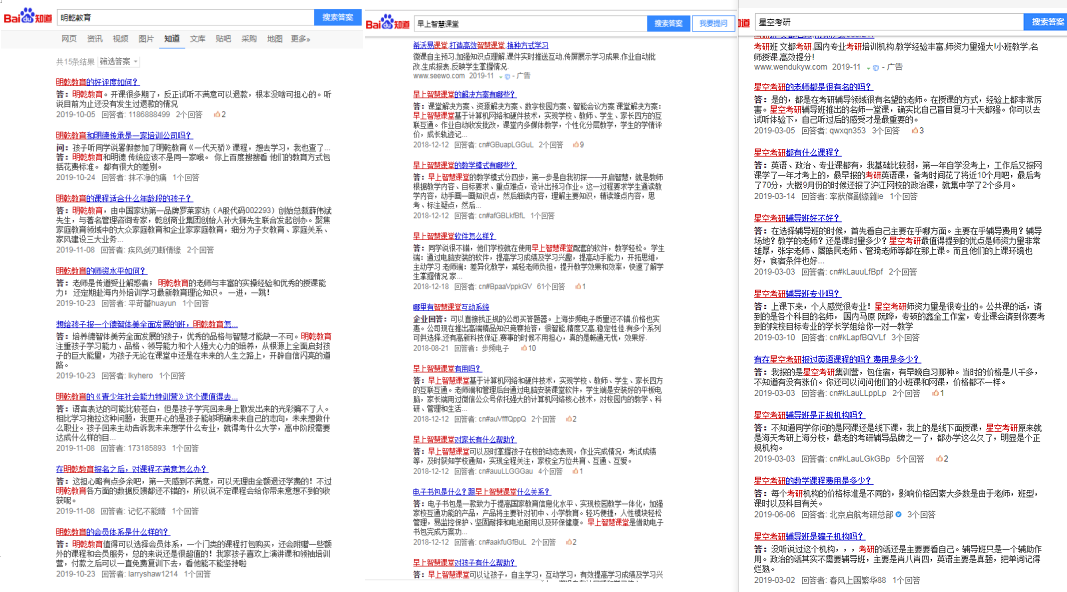Open the result 星空考研辅导班是骗子机构吗？
Screen dimensions: 1067x592
tap(809, 537)
